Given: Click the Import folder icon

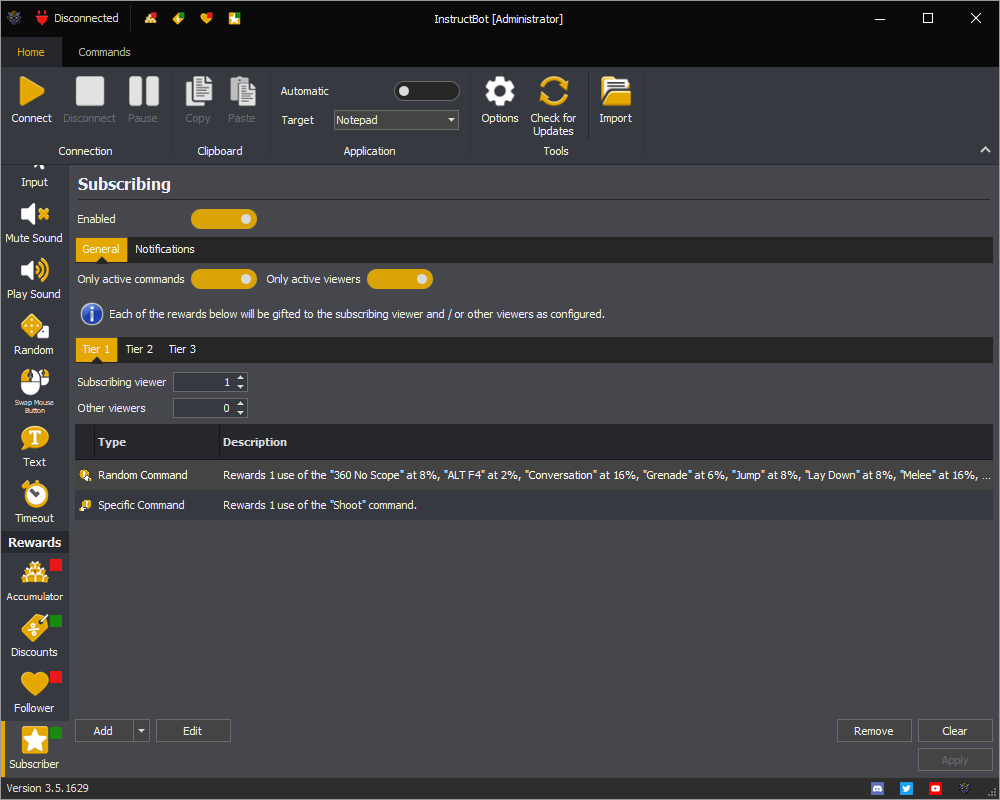Looking at the screenshot, I should coord(615,91).
